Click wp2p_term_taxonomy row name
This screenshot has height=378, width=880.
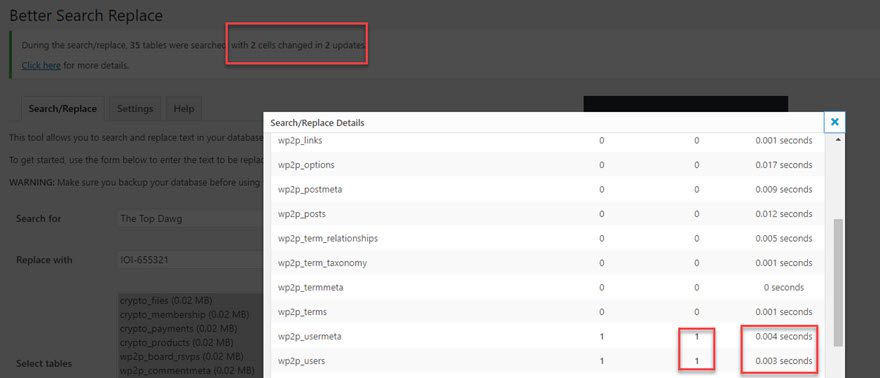322,263
